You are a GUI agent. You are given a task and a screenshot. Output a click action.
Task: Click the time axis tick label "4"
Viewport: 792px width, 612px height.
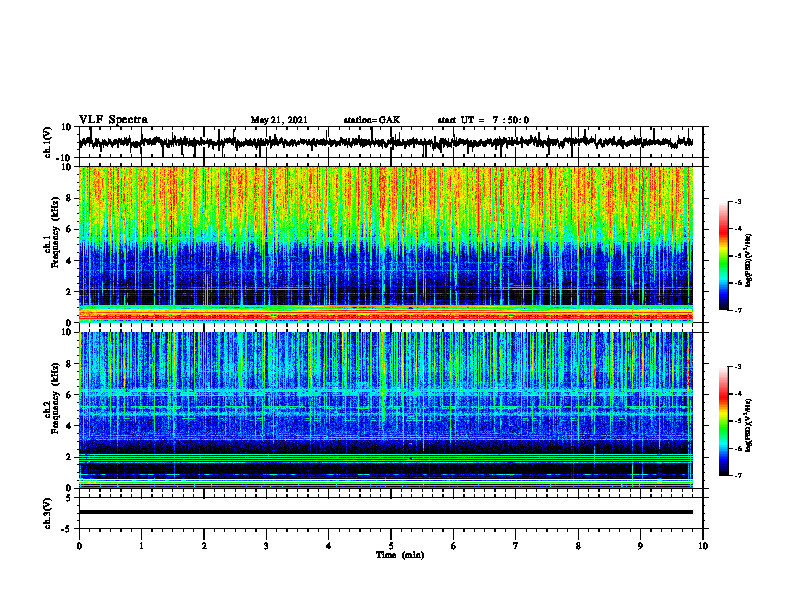tap(329, 546)
